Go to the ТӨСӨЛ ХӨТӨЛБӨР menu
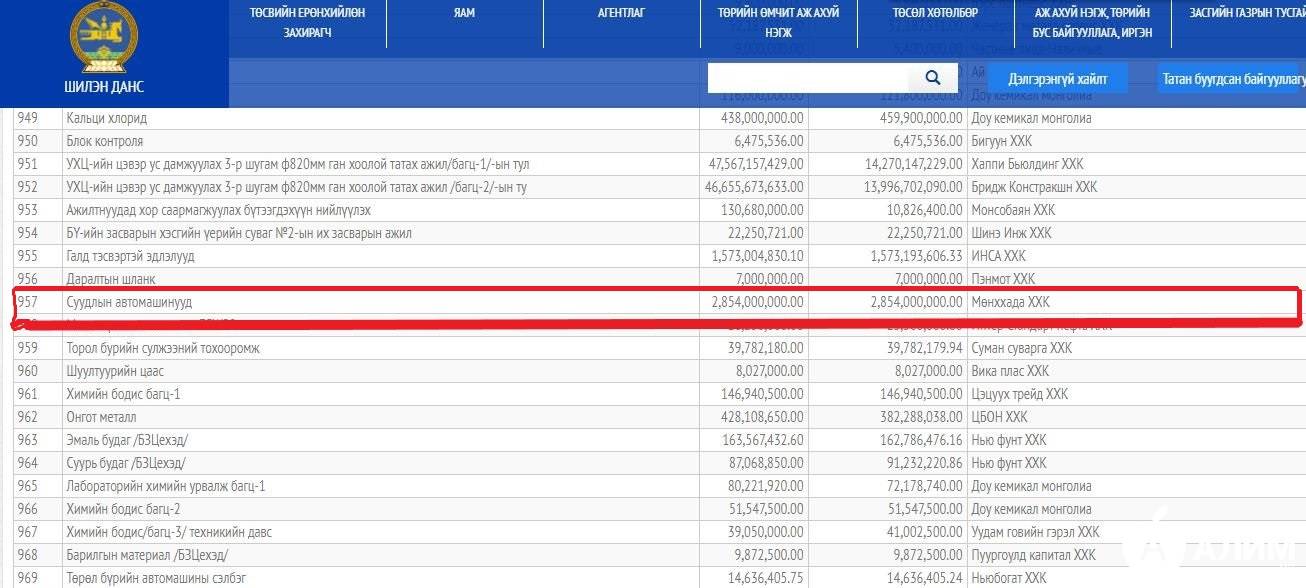The height and width of the screenshot is (588, 1306). coord(935,13)
